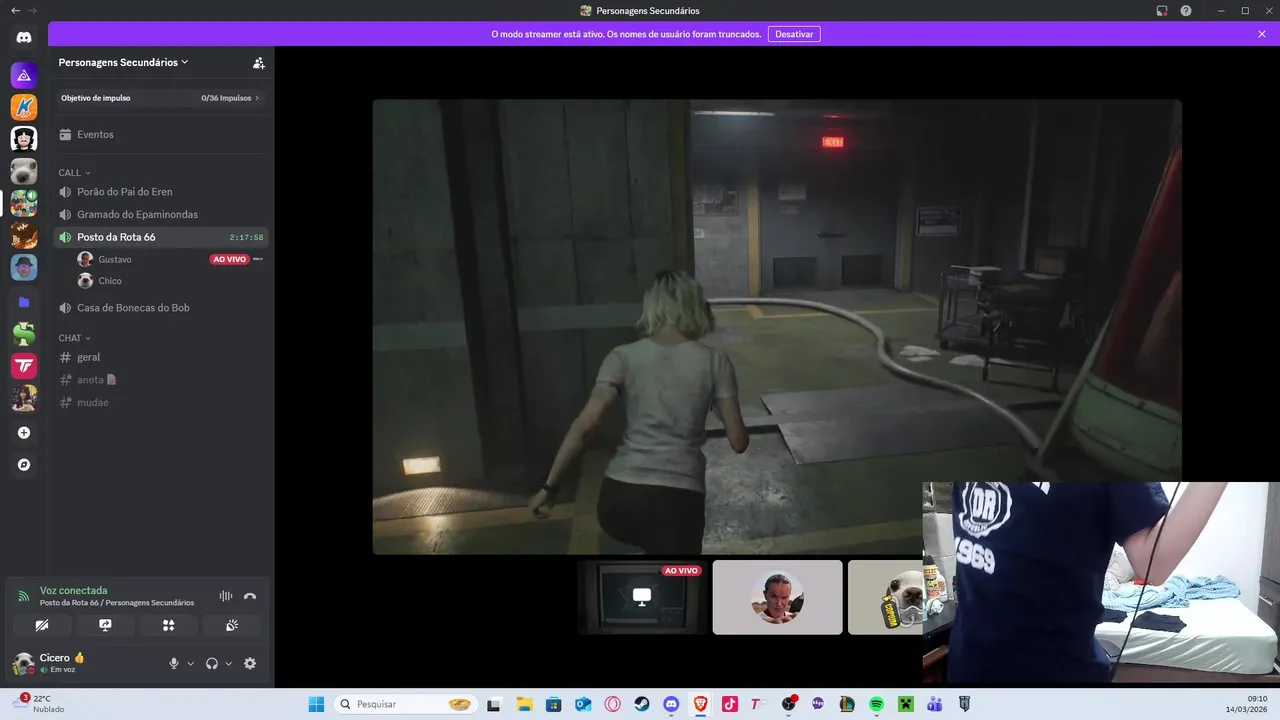Screen dimensions: 1280x720
Task: Open discover servers compass icon
Action: pyautogui.click(x=24, y=465)
